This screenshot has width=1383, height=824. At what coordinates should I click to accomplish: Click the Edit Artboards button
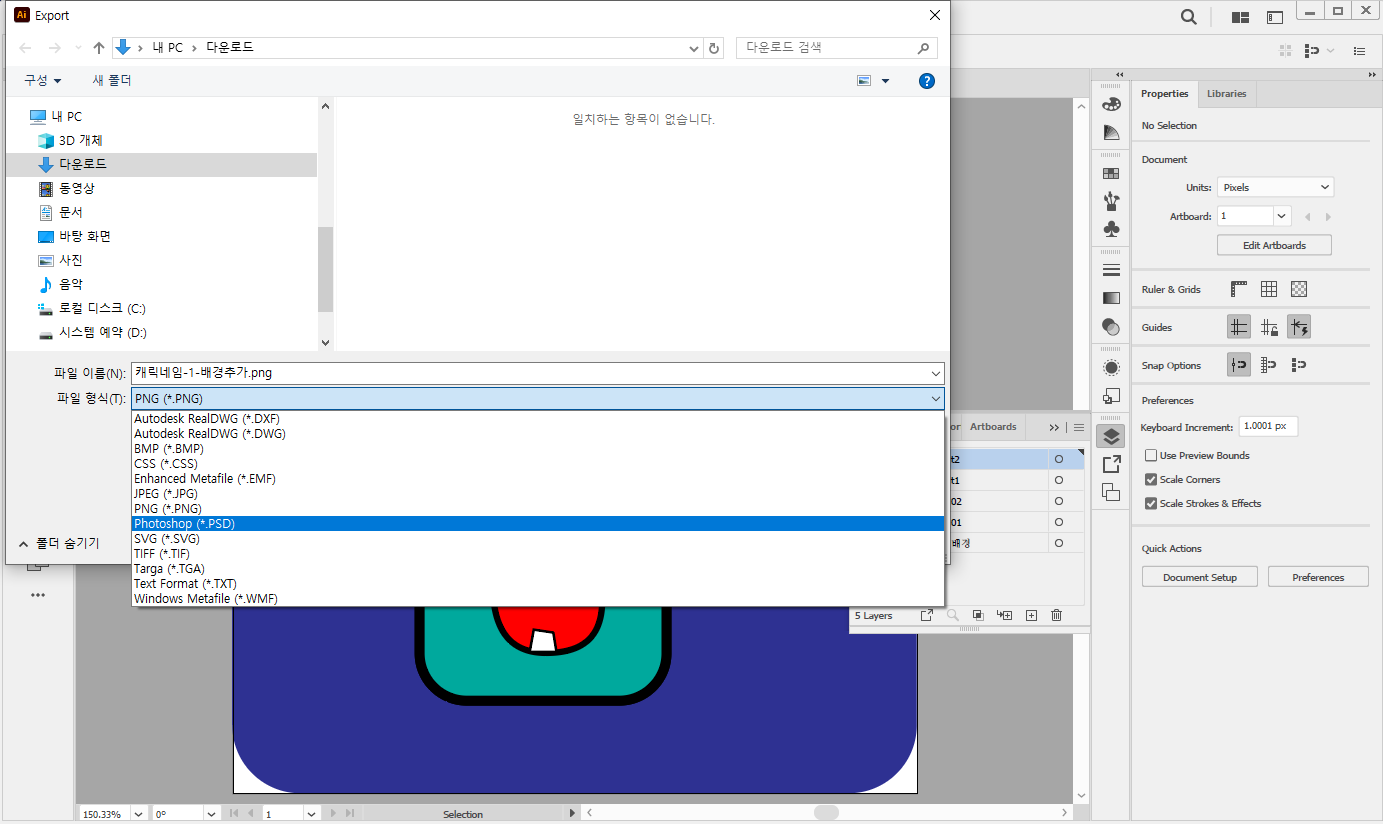(x=1274, y=245)
